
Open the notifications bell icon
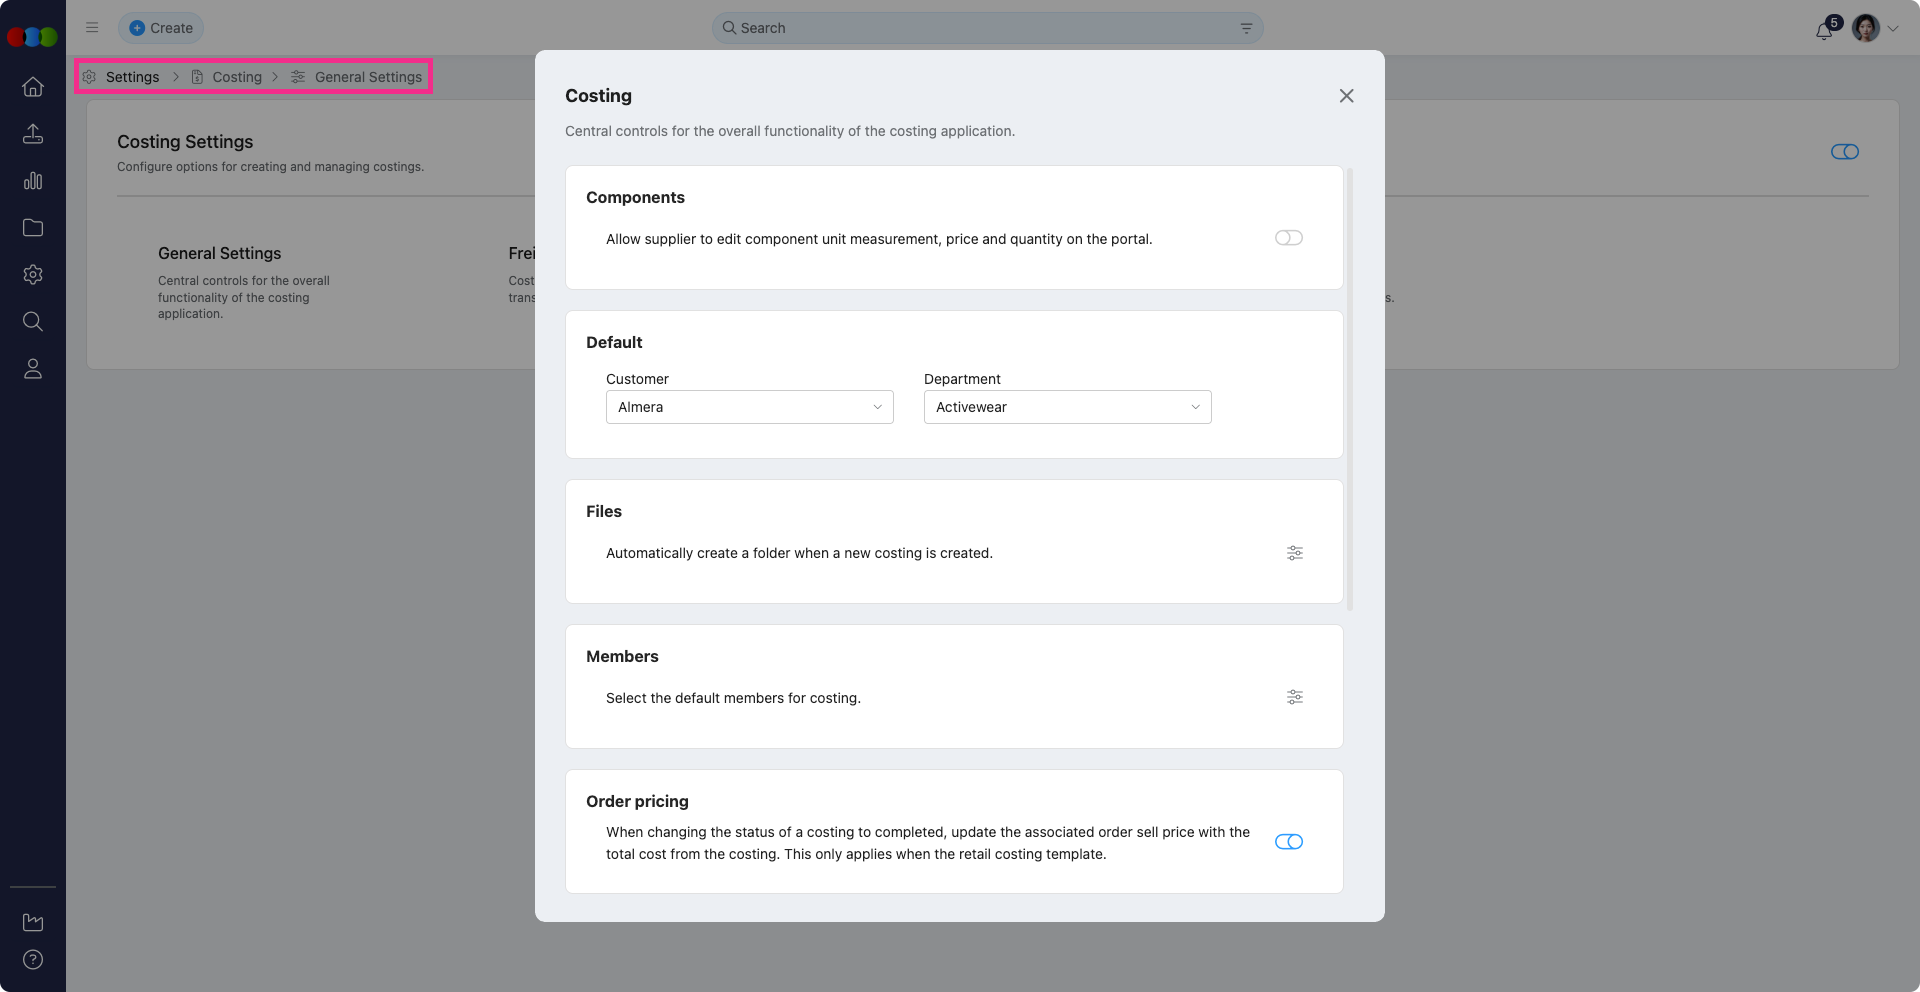(1824, 30)
